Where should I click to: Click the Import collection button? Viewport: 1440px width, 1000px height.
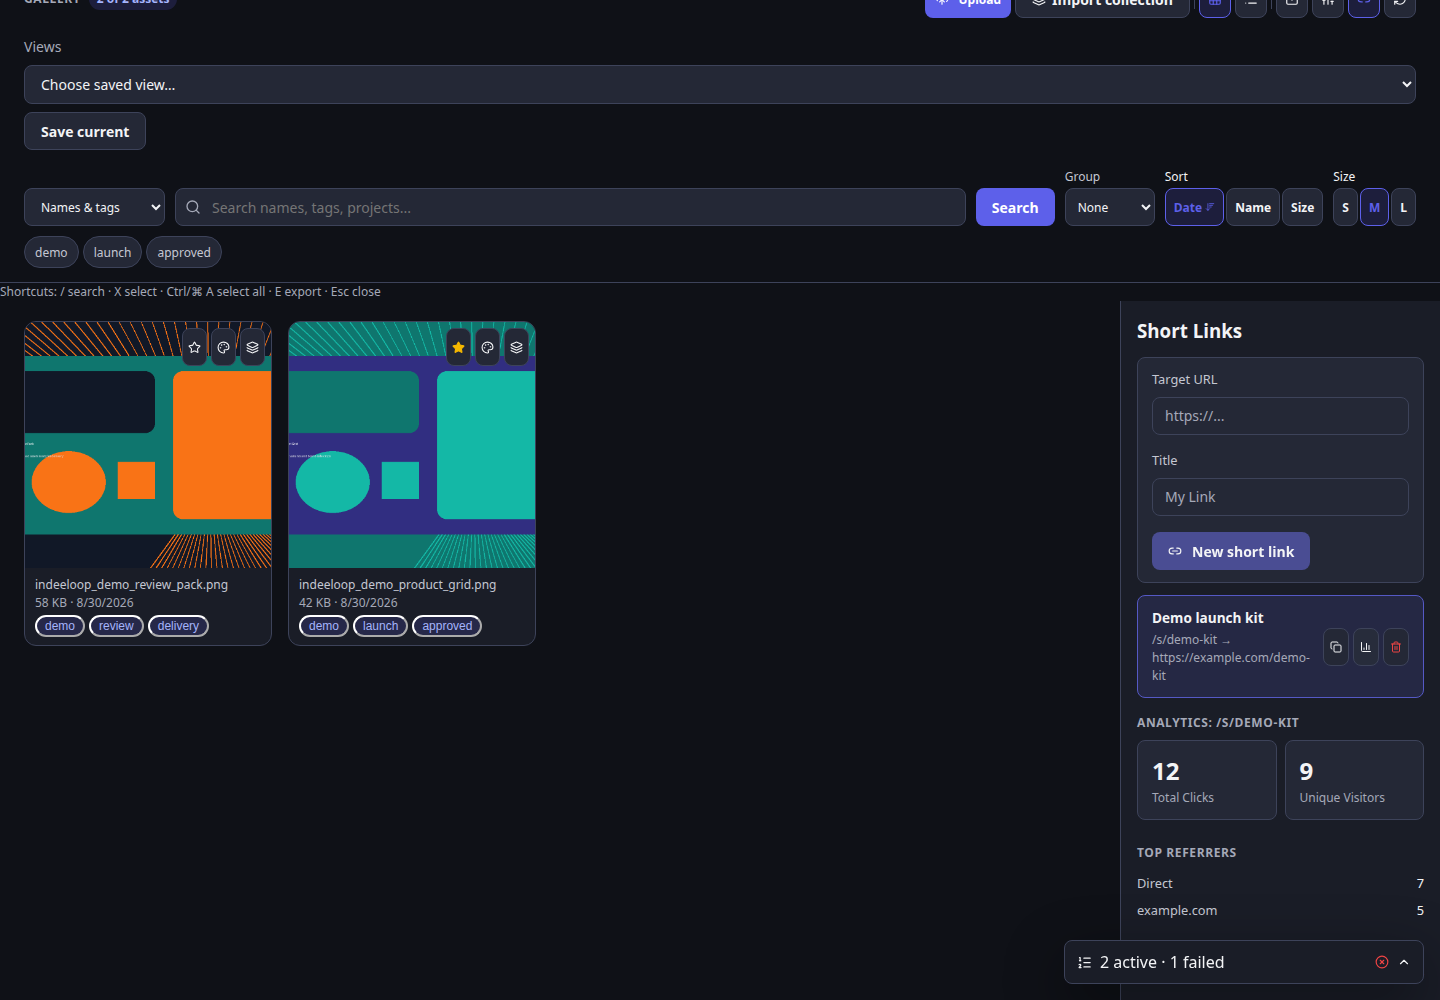pyautogui.click(x=1102, y=6)
